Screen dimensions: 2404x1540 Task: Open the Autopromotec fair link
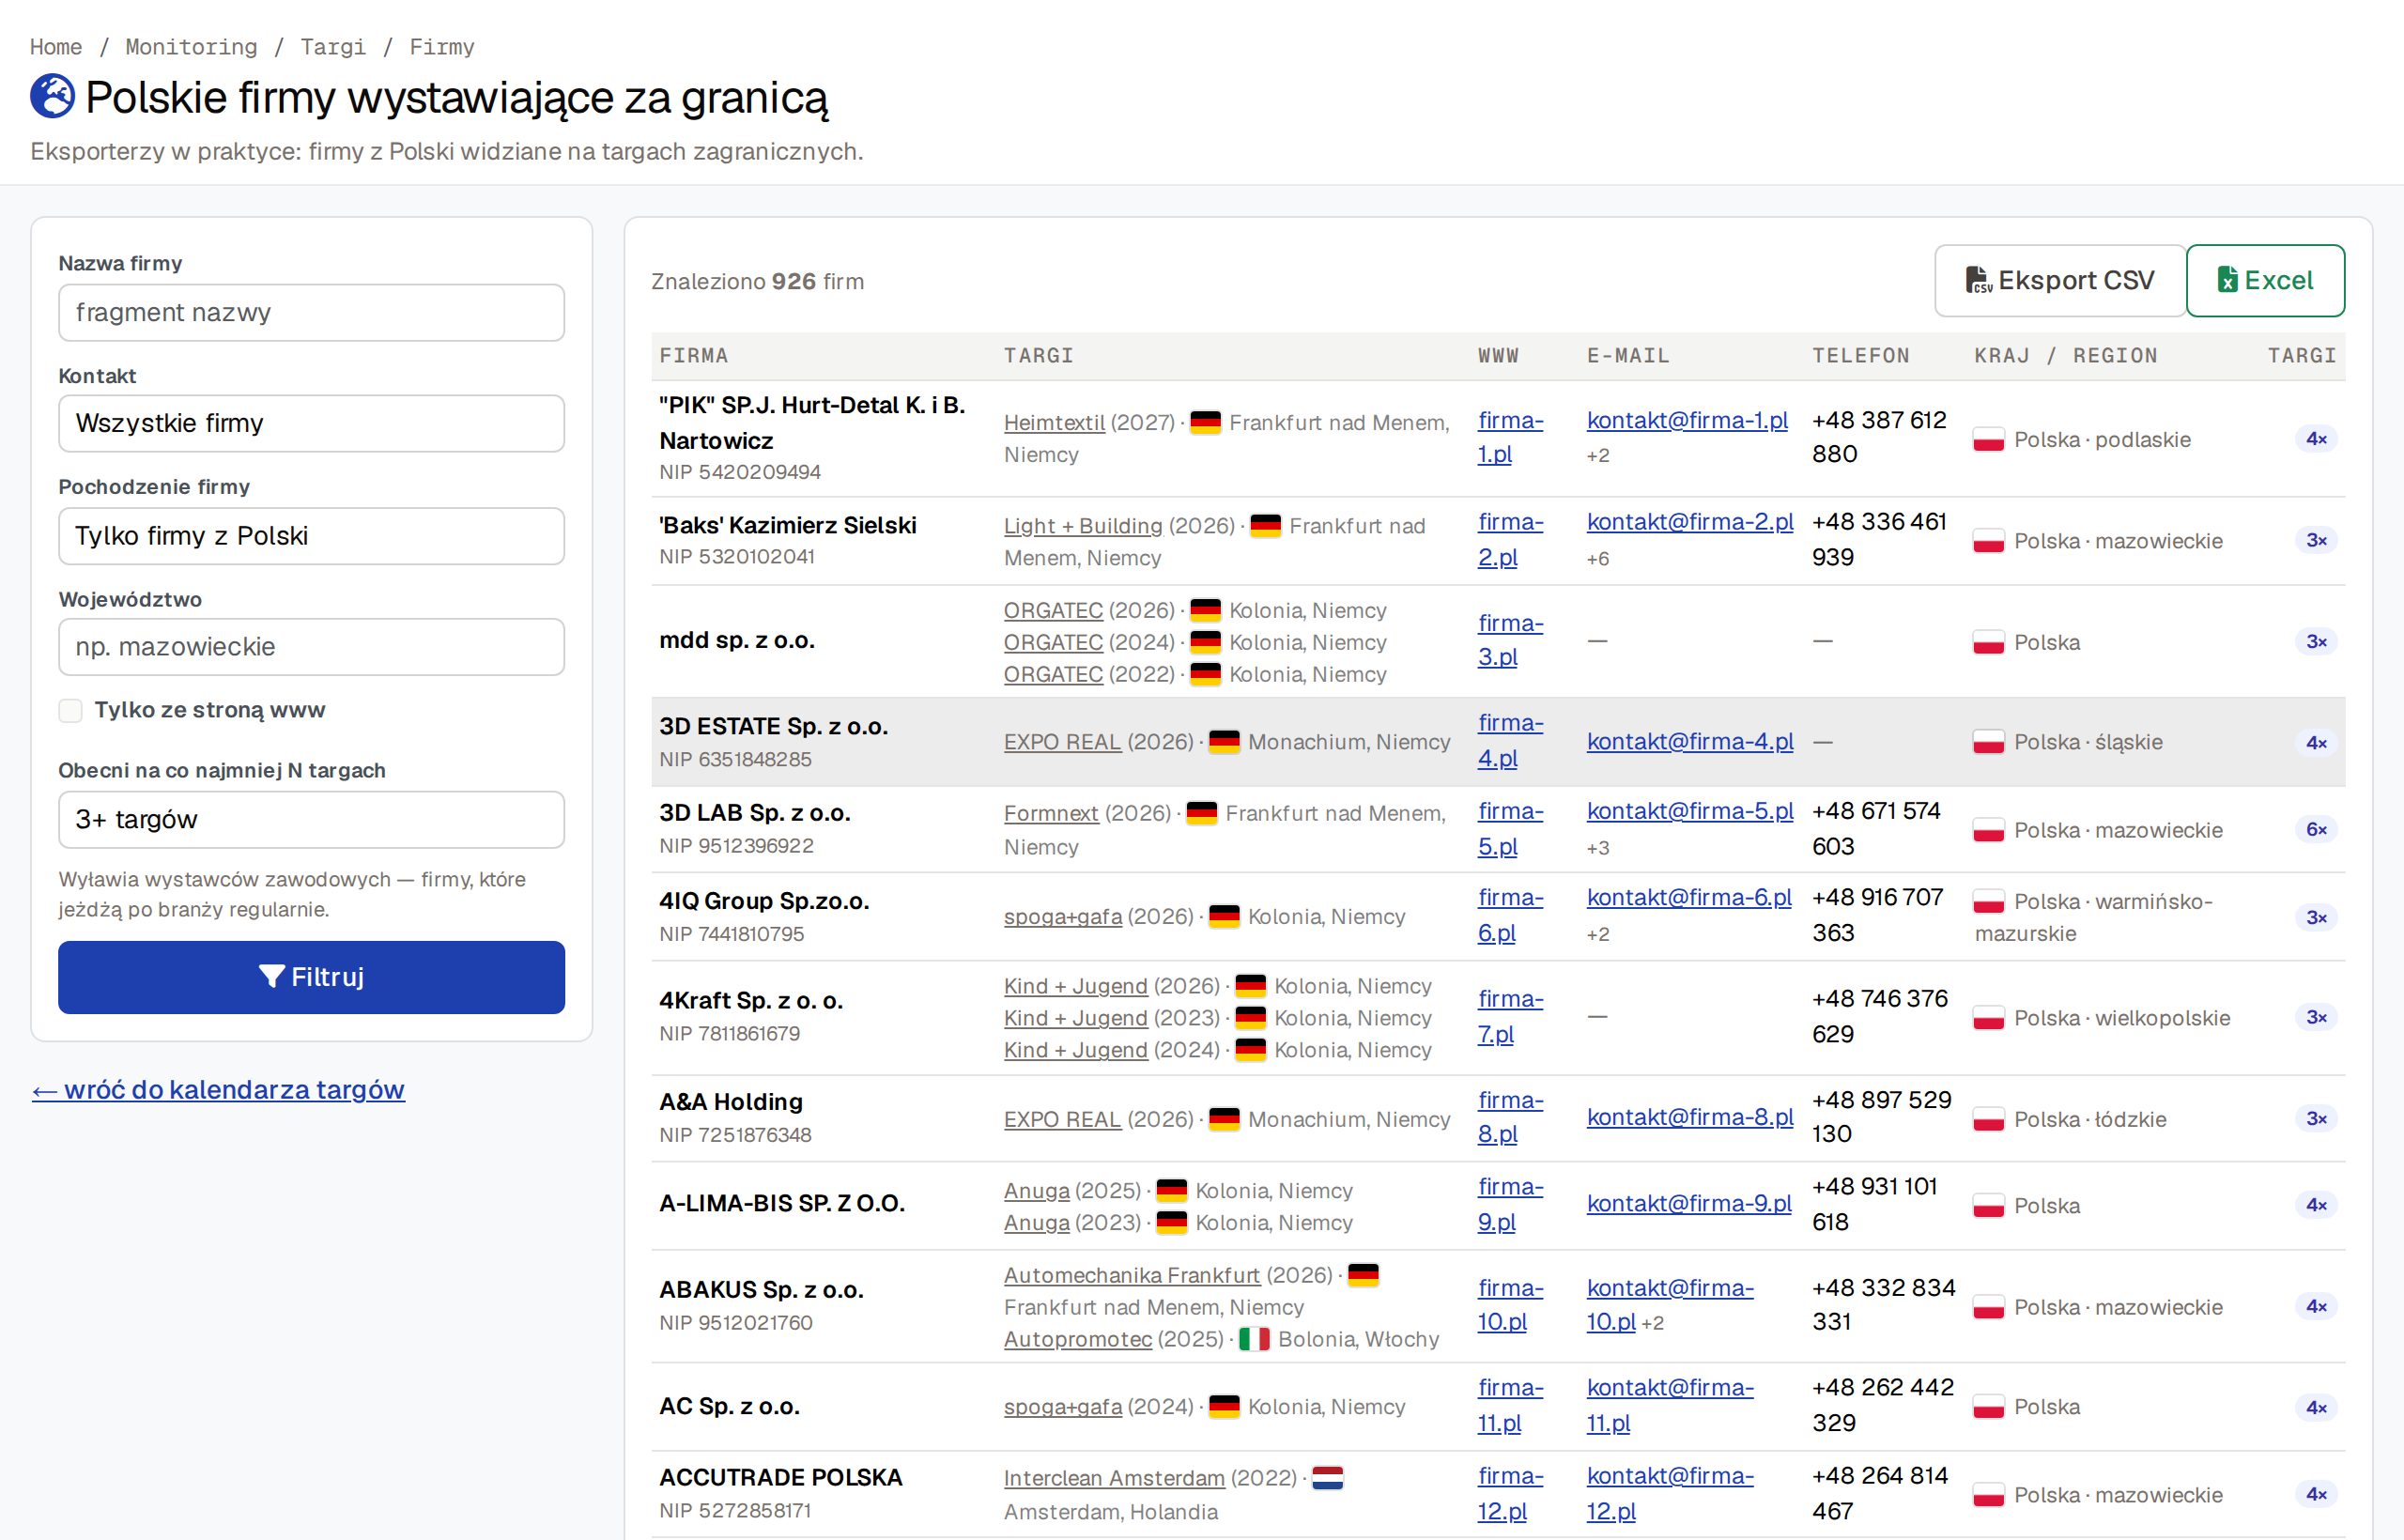pyautogui.click(x=1078, y=1339)
